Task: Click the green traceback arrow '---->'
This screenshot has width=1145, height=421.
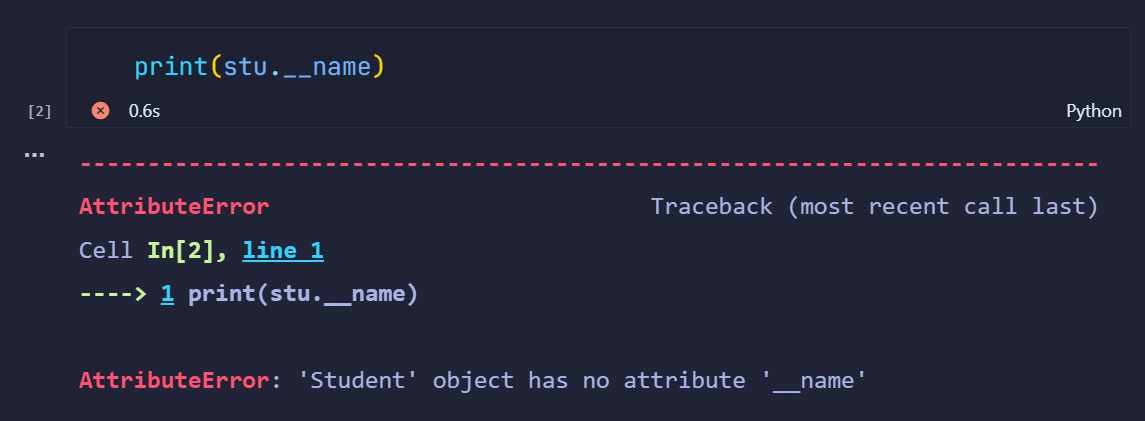Action: tap(113, 294)
